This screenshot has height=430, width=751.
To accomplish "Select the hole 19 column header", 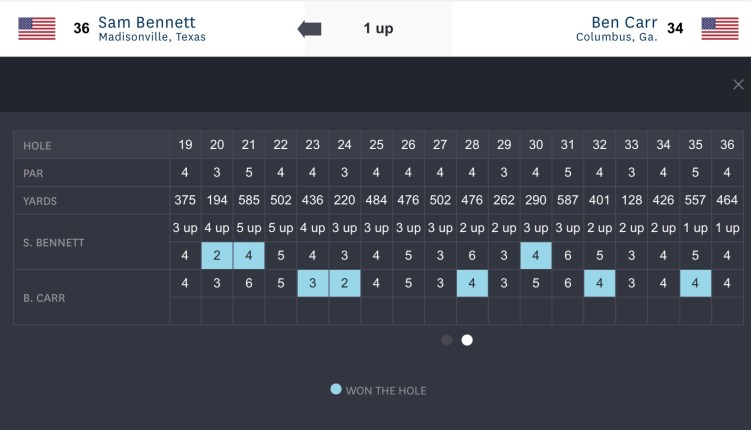I will [x=185, y=145].
